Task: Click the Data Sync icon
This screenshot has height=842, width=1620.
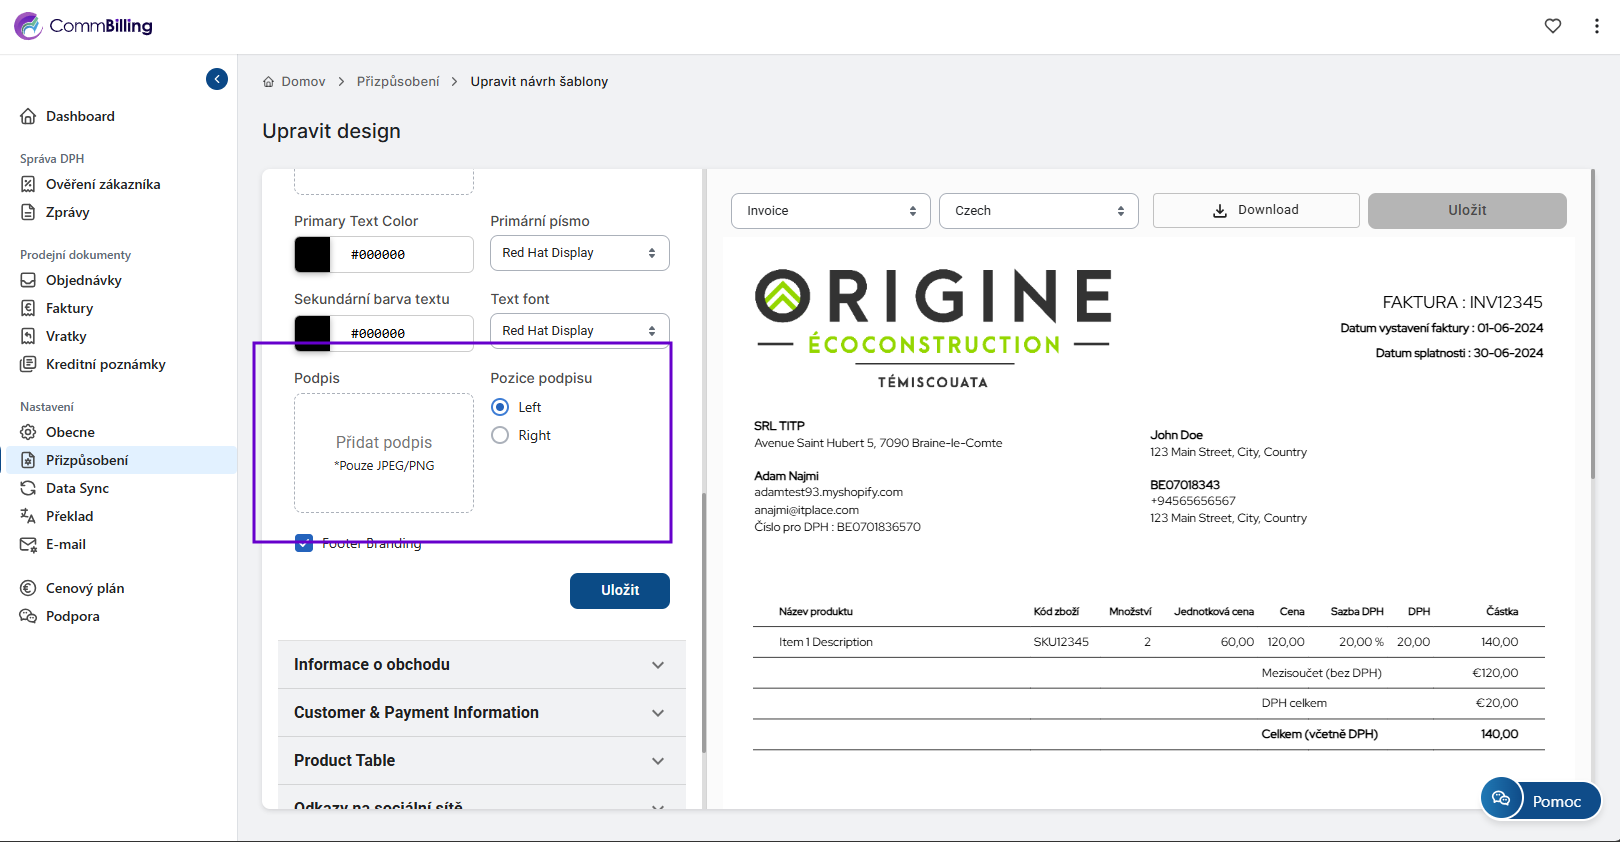Action: (28, 488)
